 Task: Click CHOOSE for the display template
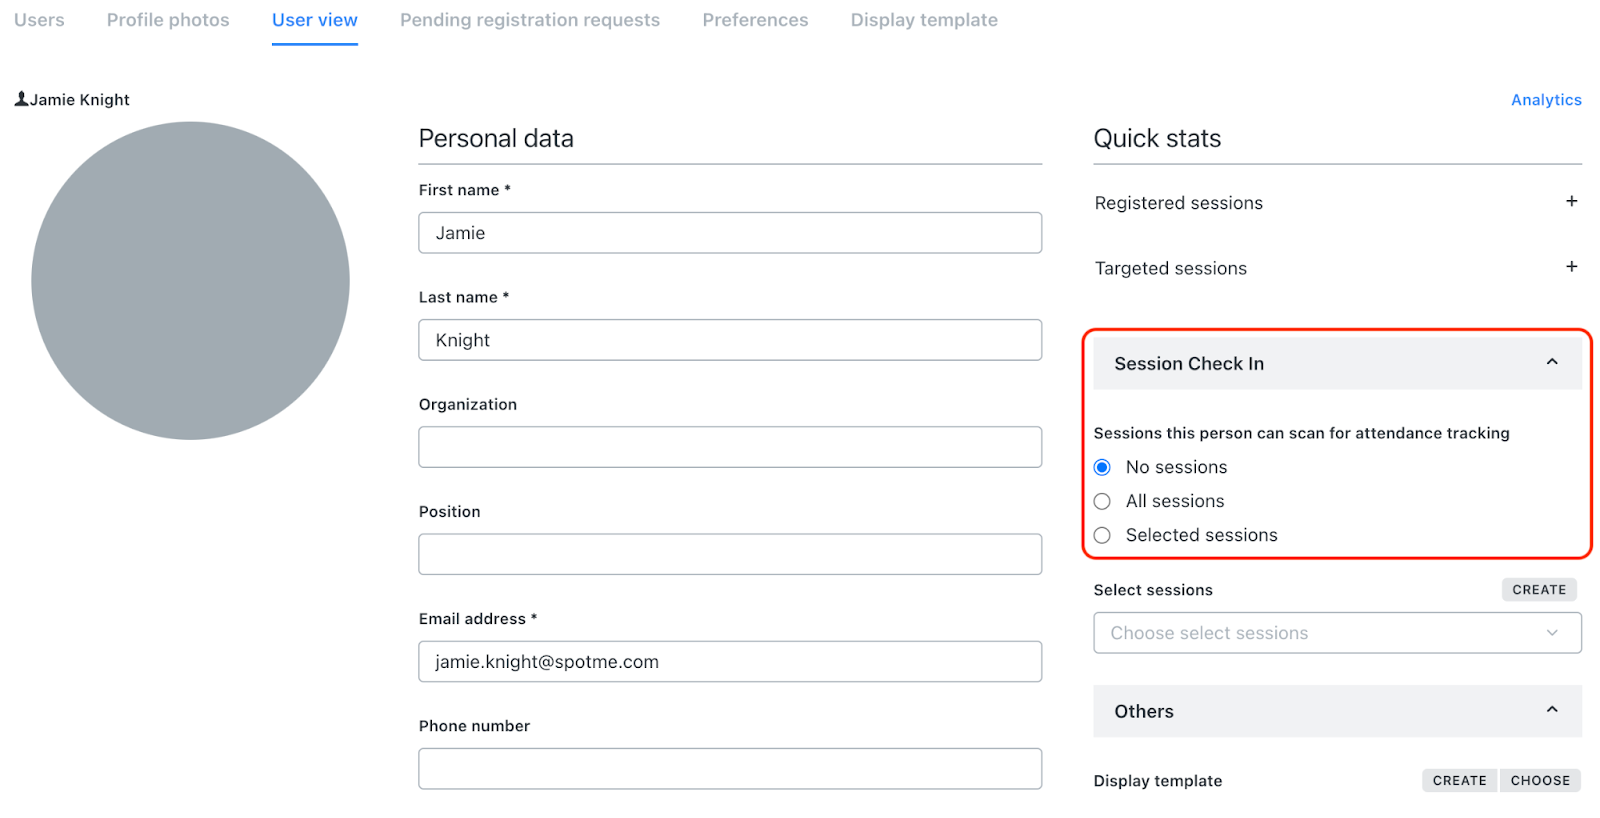pos(1540,780)
